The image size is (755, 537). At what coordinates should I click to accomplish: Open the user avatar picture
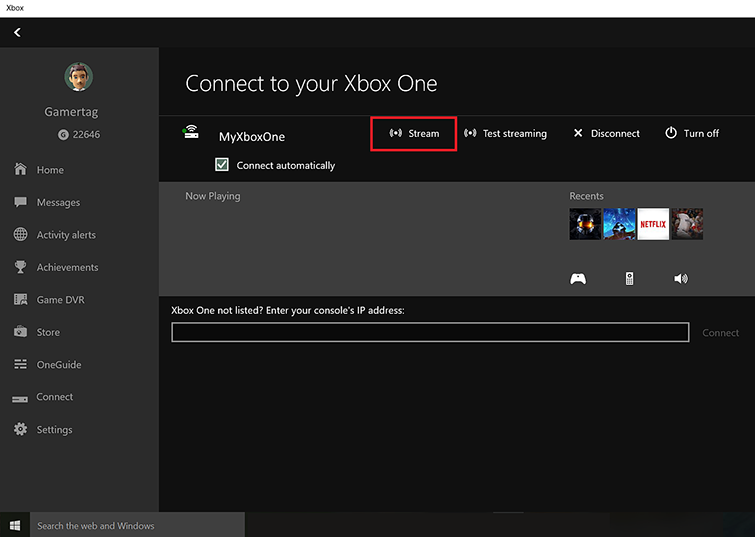[x=79, y=77]
